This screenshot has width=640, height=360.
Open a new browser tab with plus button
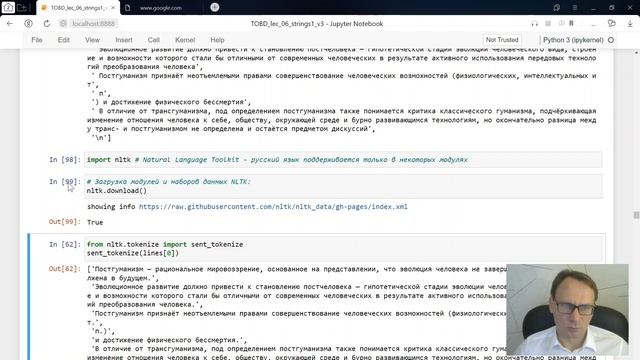pos(215,7)
